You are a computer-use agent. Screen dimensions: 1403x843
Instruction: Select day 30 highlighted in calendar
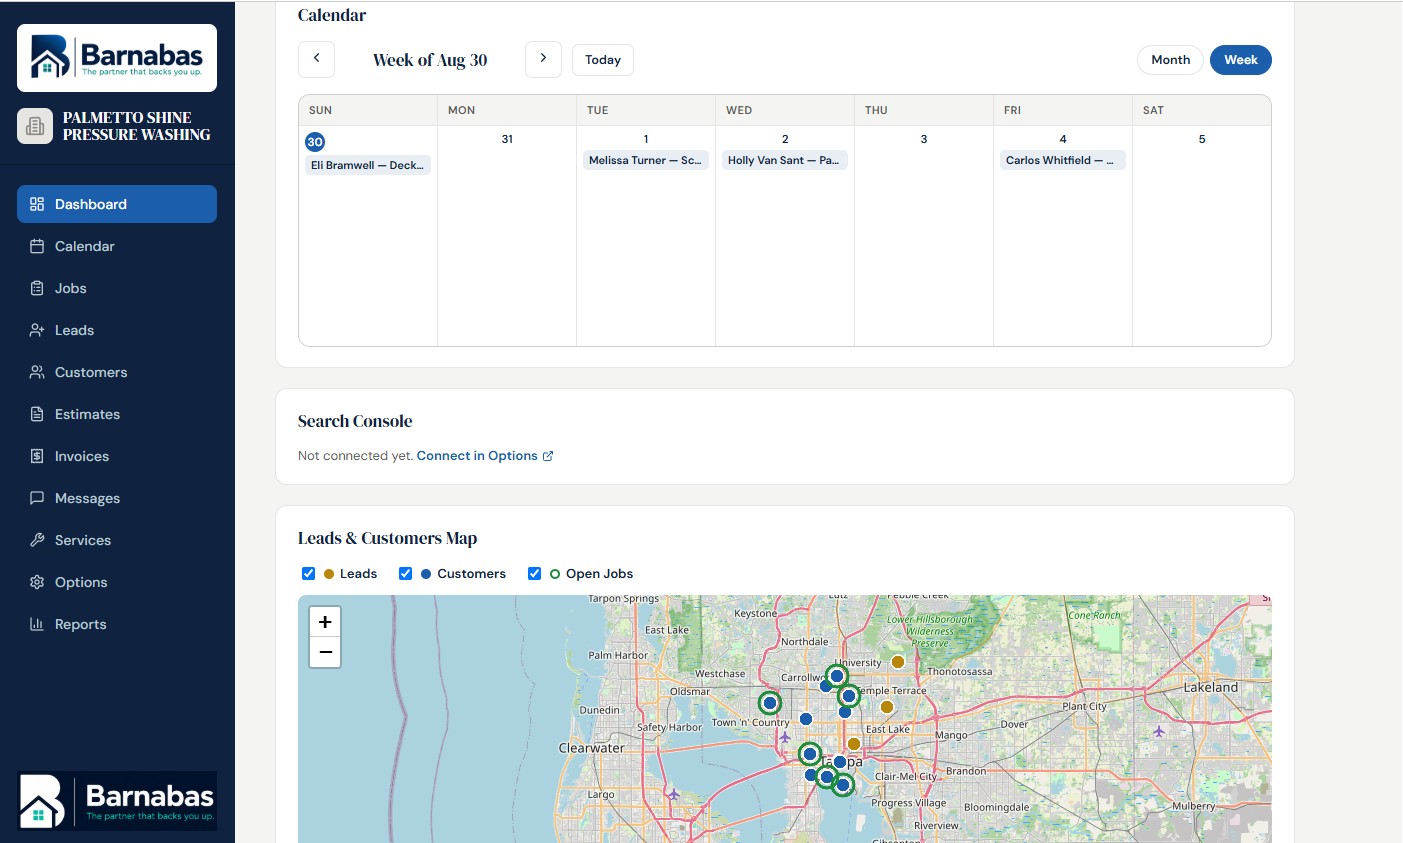pos(315,142)
